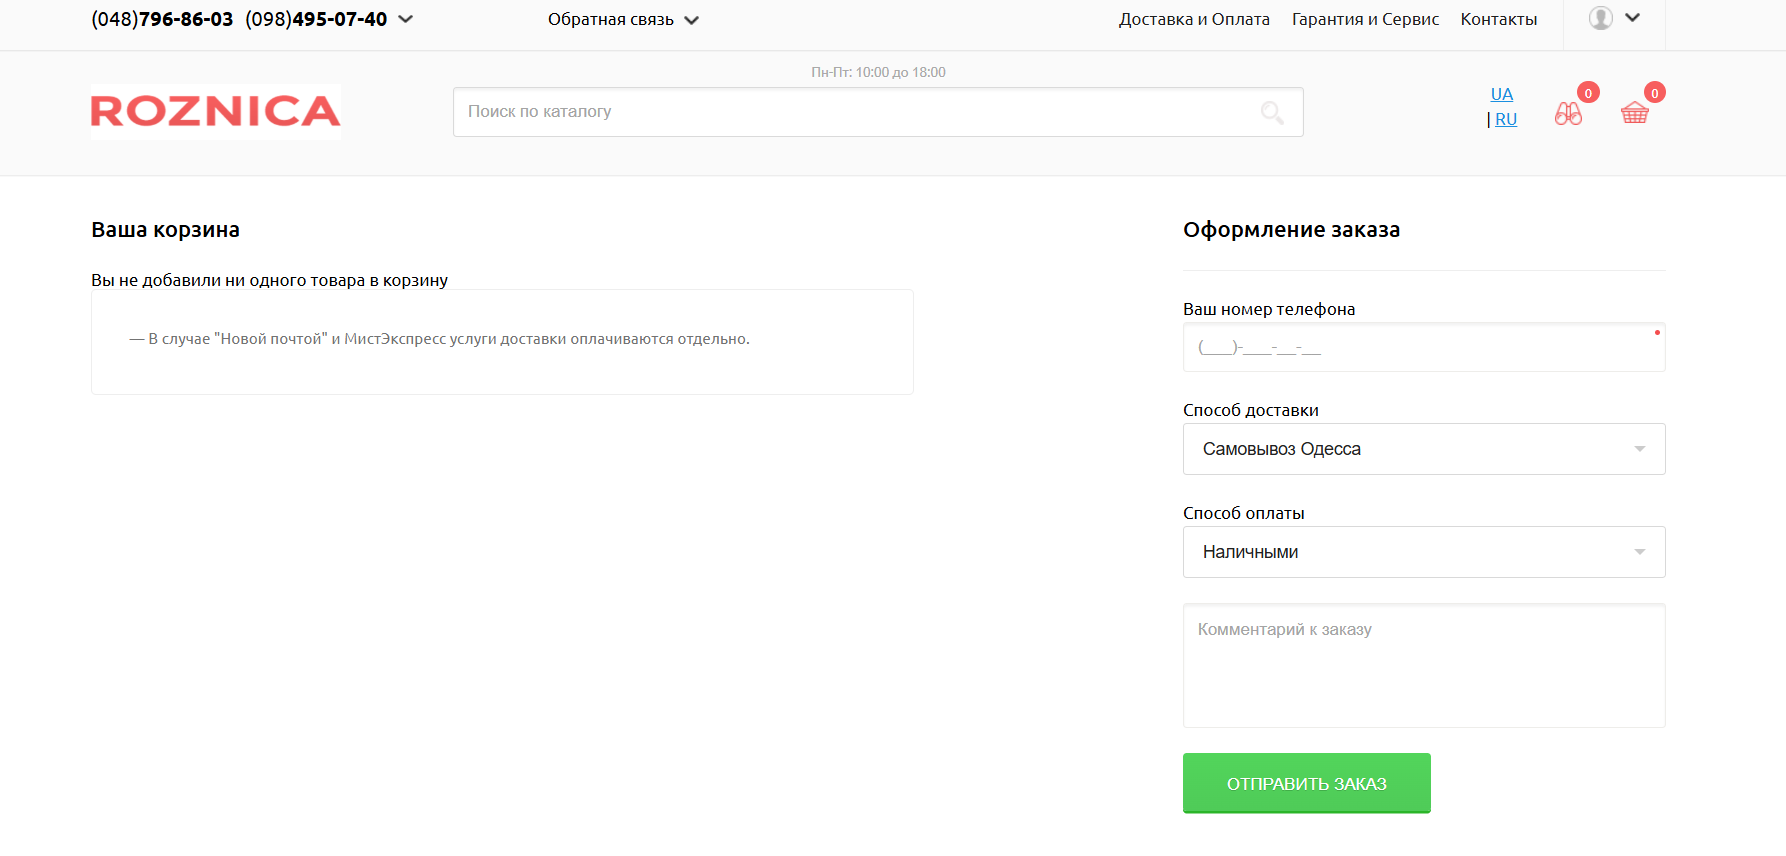Click the Комментарий к заказу text area

pyautogui.click(x=1423, y=665)
